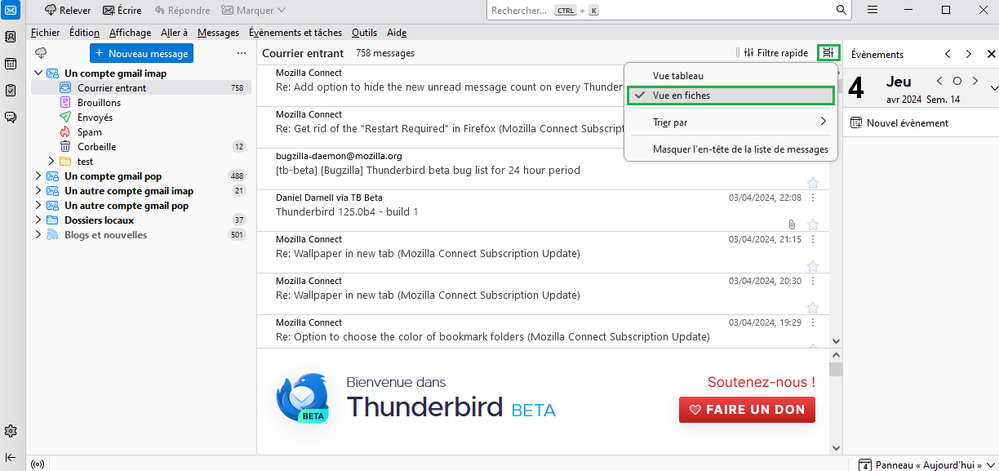
Task: Open the Outils menu
Action: 364,33
